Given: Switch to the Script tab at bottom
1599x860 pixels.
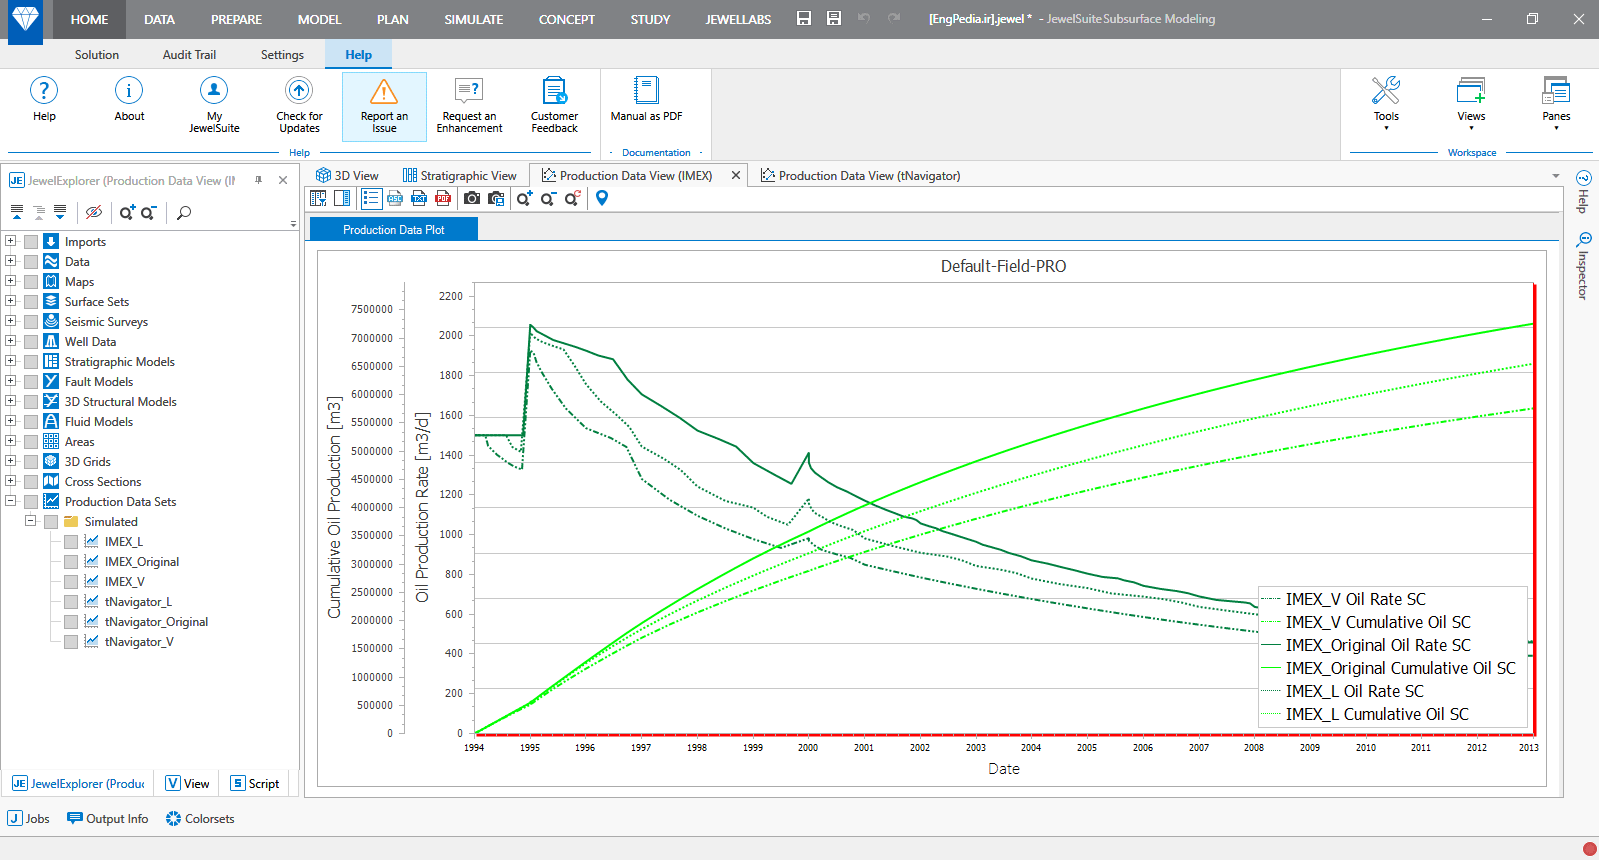Looking at the screenshot, I should click(x=255, y=783).
